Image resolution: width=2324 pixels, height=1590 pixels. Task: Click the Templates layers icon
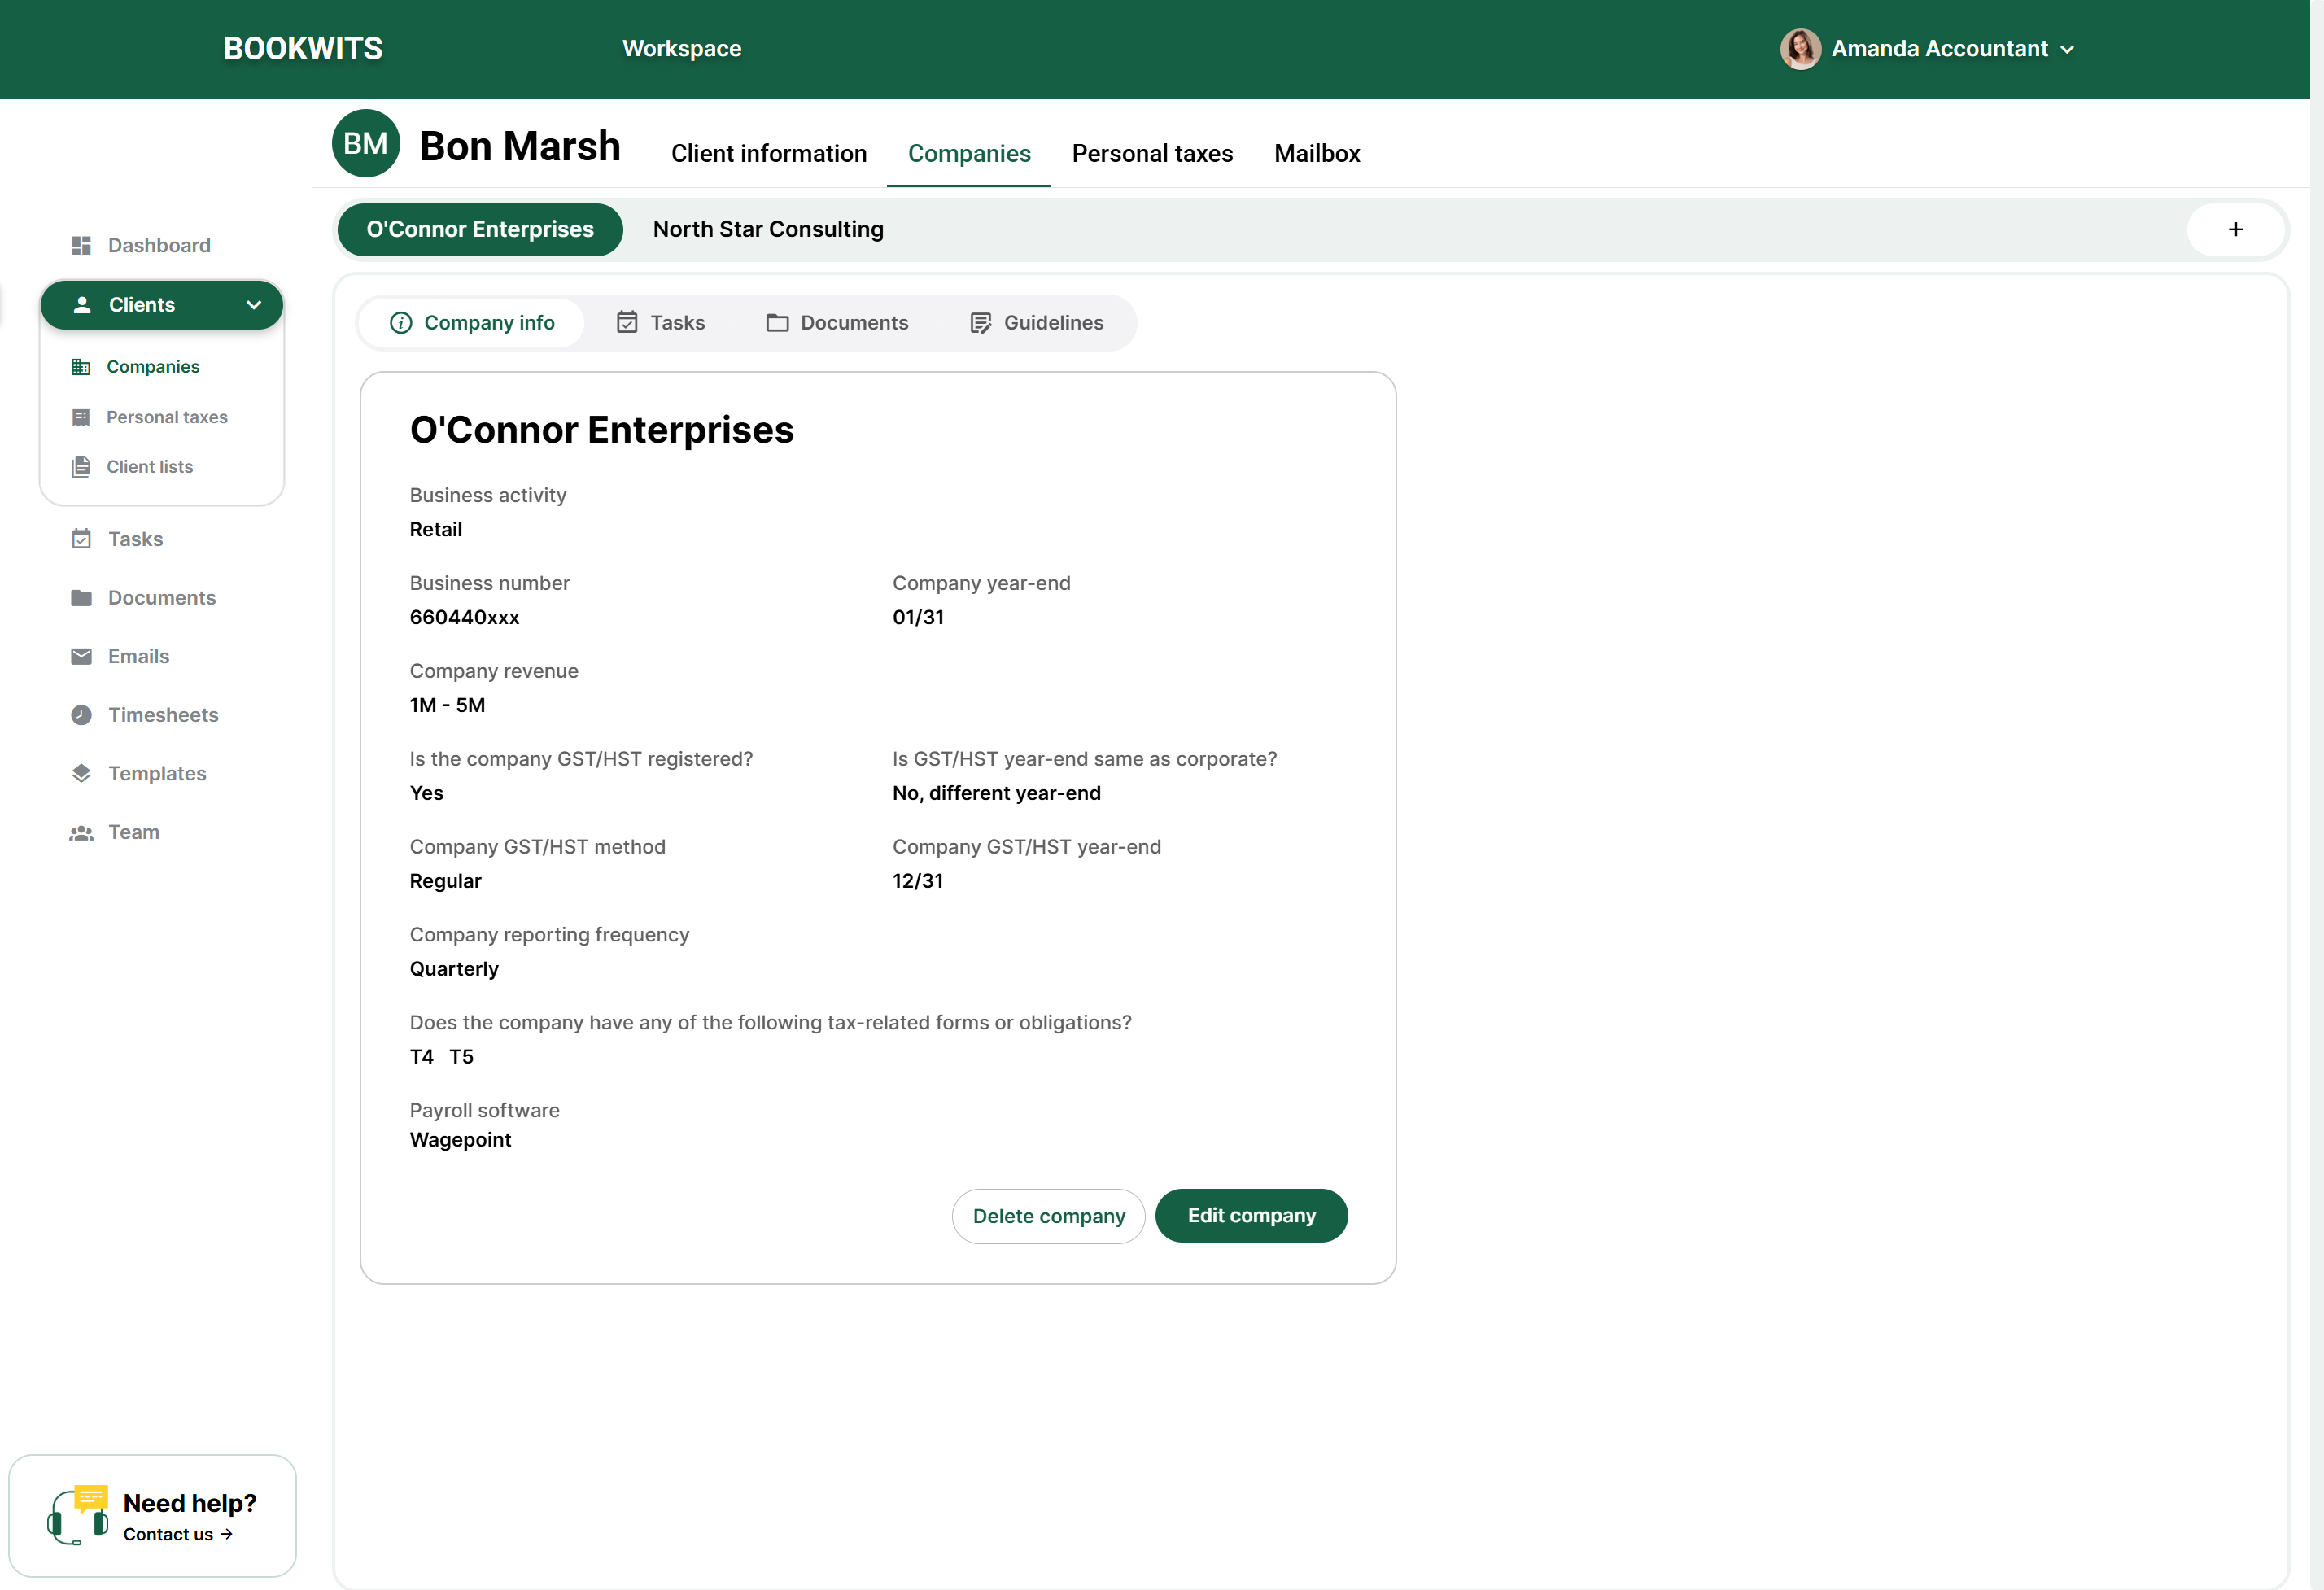[x=81, y=773]
